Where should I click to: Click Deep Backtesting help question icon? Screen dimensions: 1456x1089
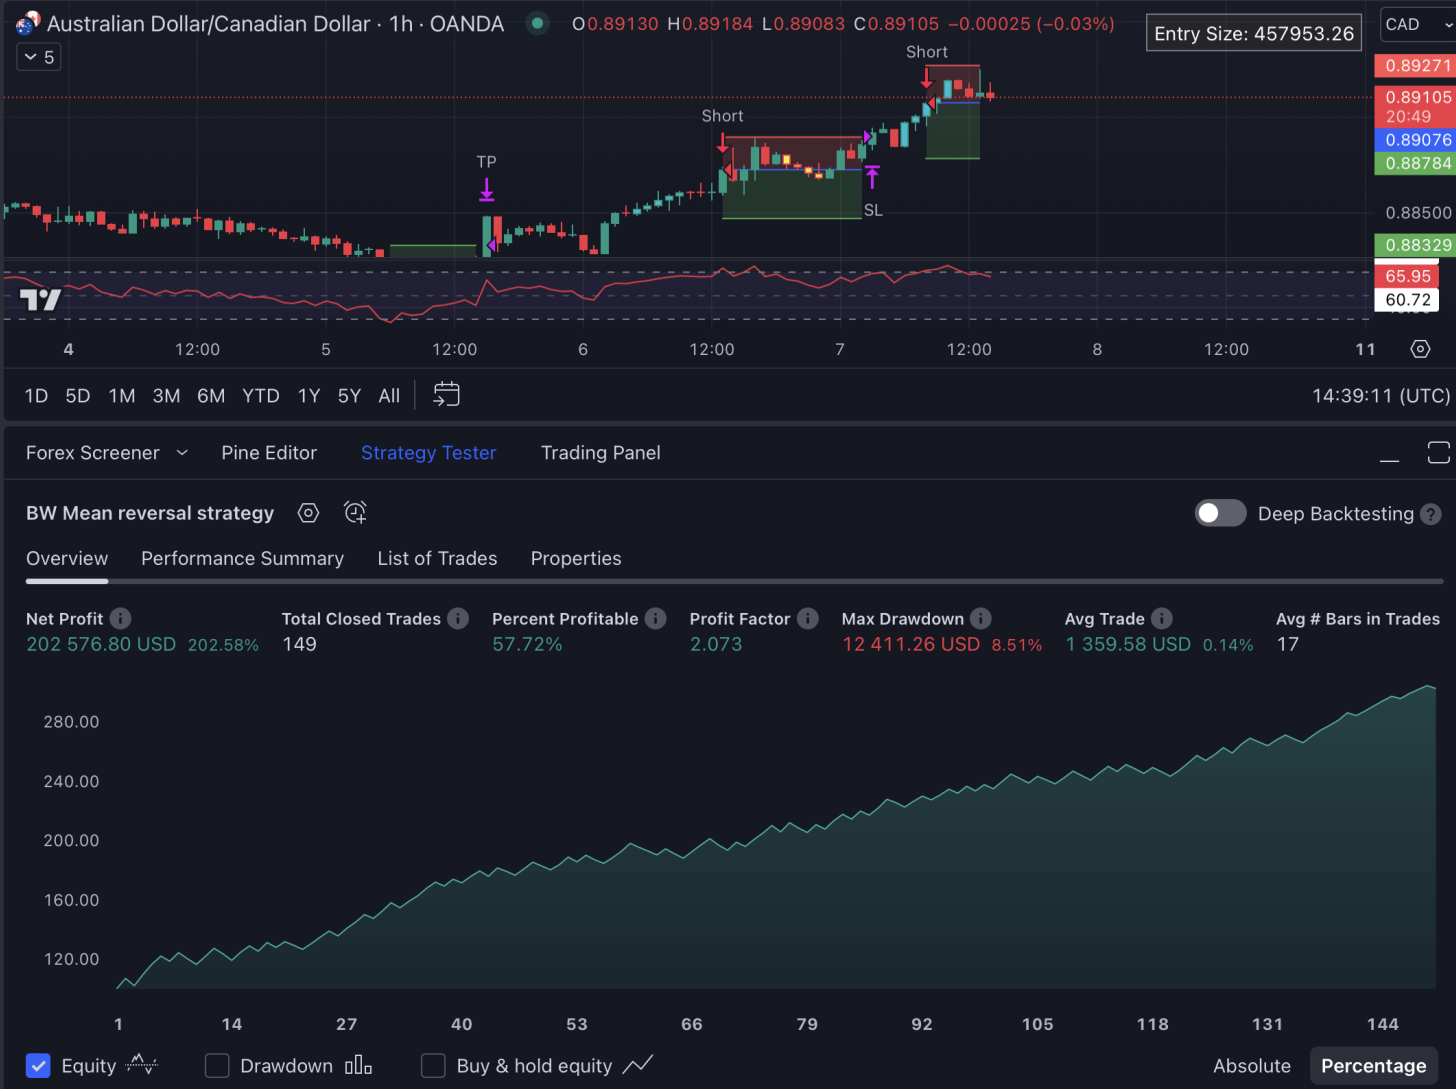click(1431, 514)
